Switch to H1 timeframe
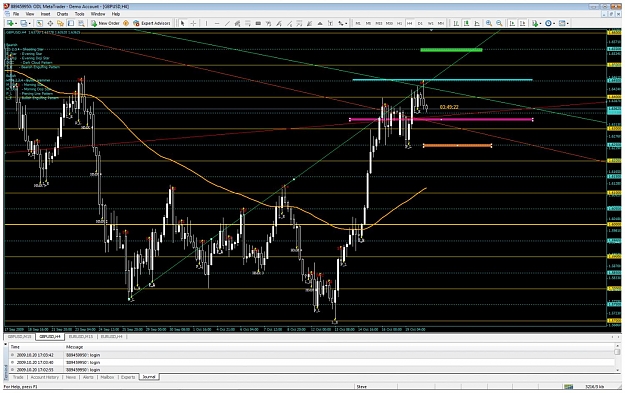625x393 pixels. click(x=399, y=23)
